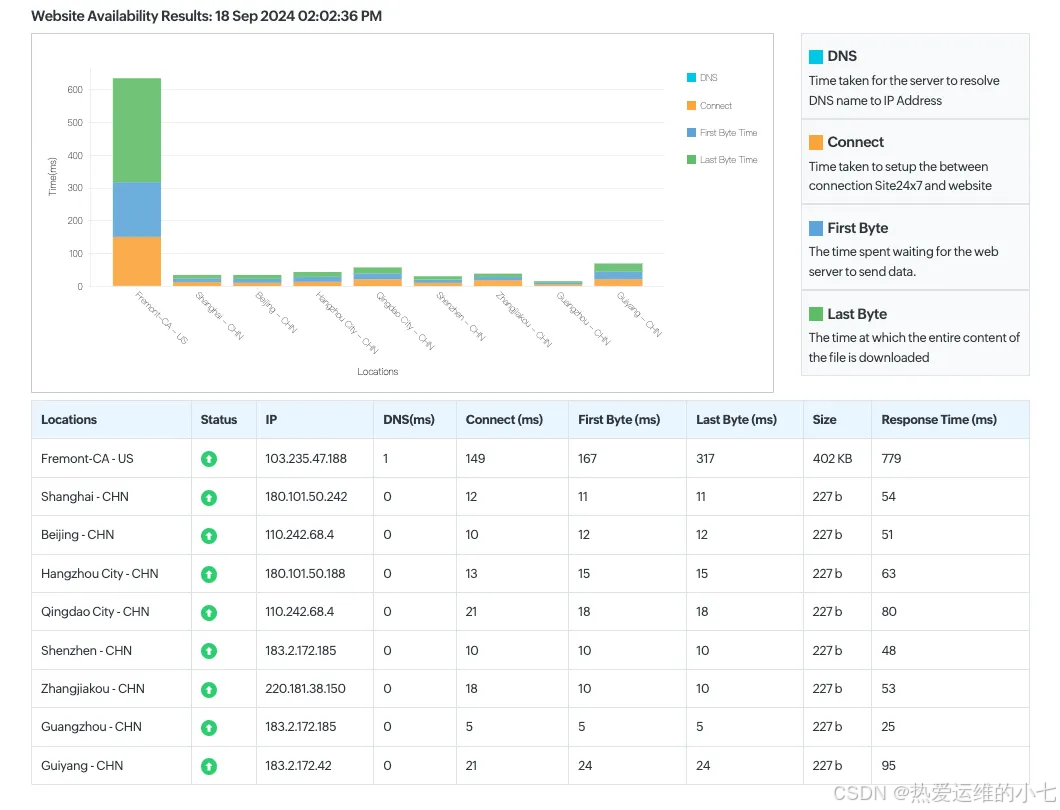Click First Byte value 167 for Fremont
Viewport: 1060px width, 810px height.
pos(587,458)
